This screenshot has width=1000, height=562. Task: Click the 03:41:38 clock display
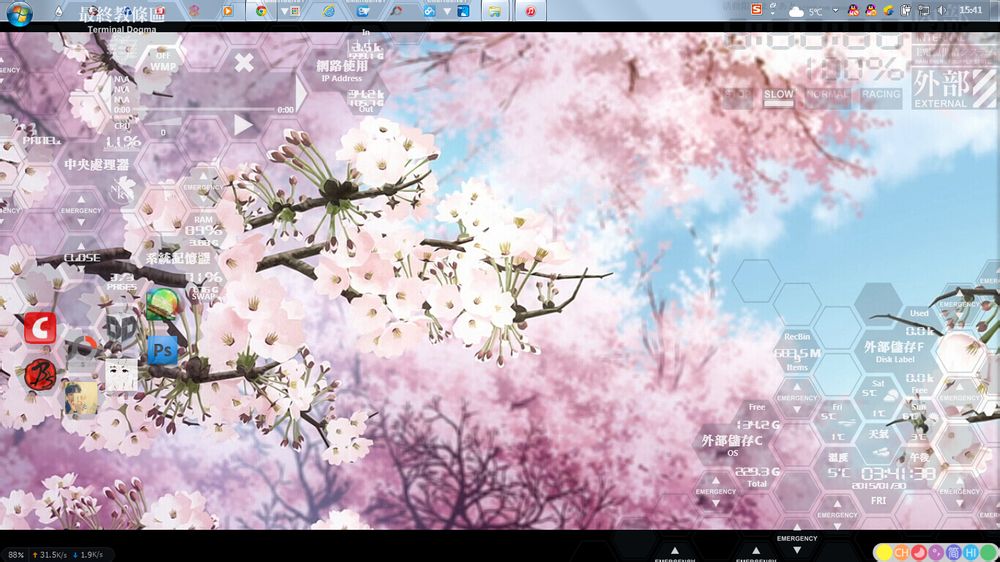(898, 474)
